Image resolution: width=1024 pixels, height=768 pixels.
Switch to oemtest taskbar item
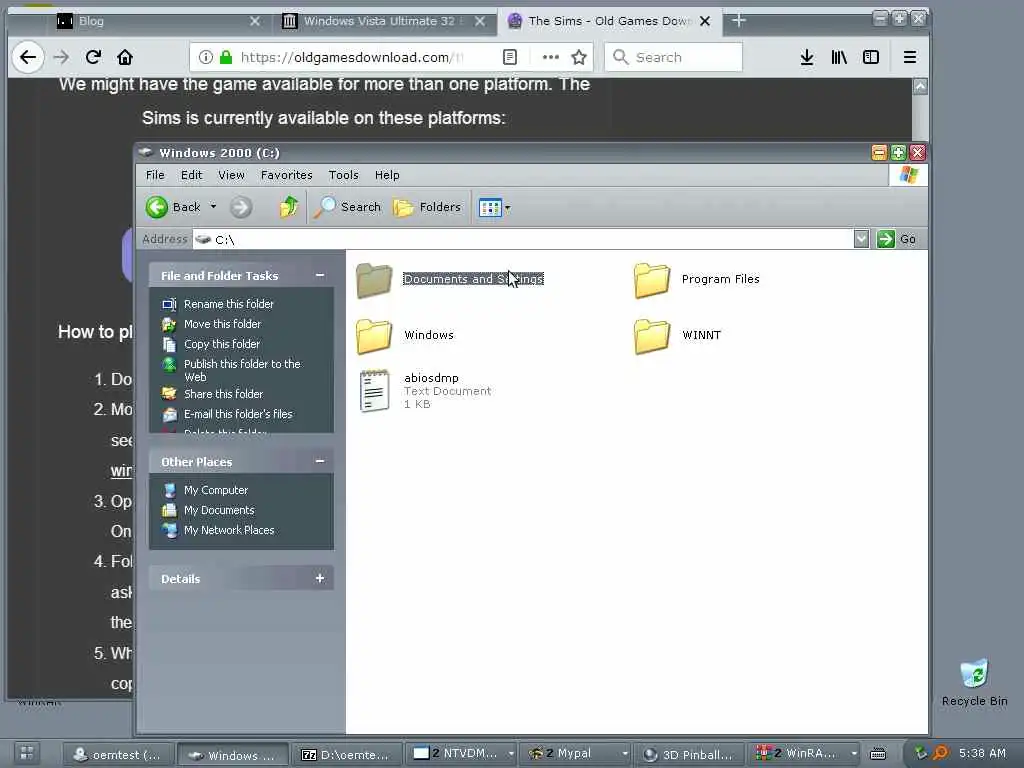pos(118,755)
